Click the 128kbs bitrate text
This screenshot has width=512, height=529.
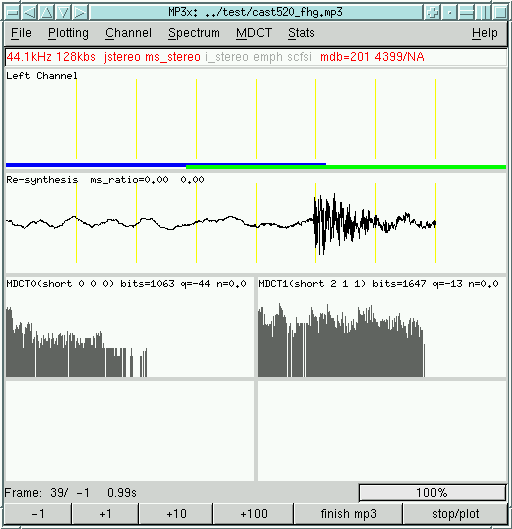(76, 57)
